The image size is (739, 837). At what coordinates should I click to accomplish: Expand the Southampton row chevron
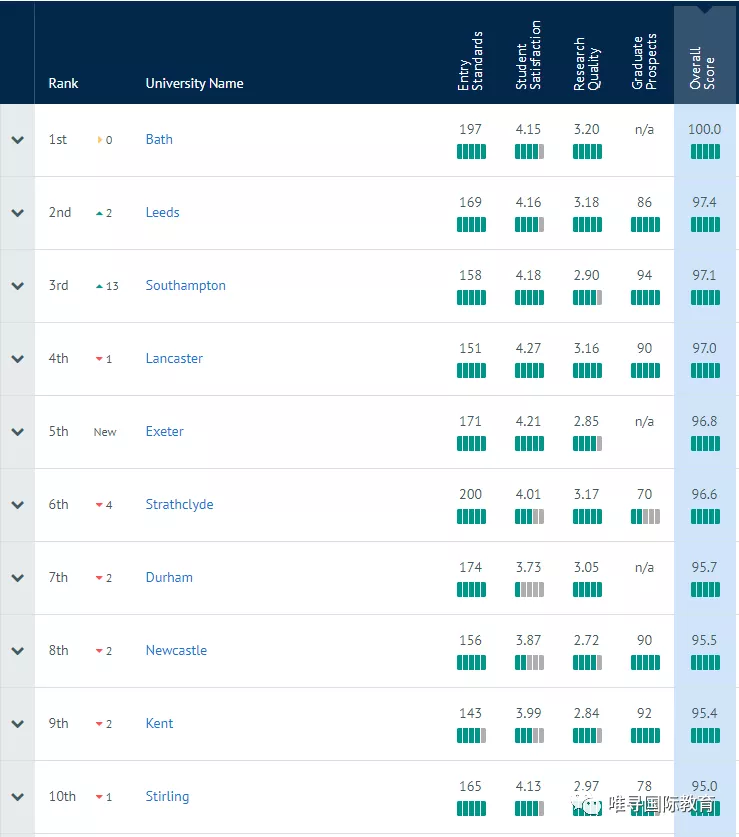pos(18,286)
